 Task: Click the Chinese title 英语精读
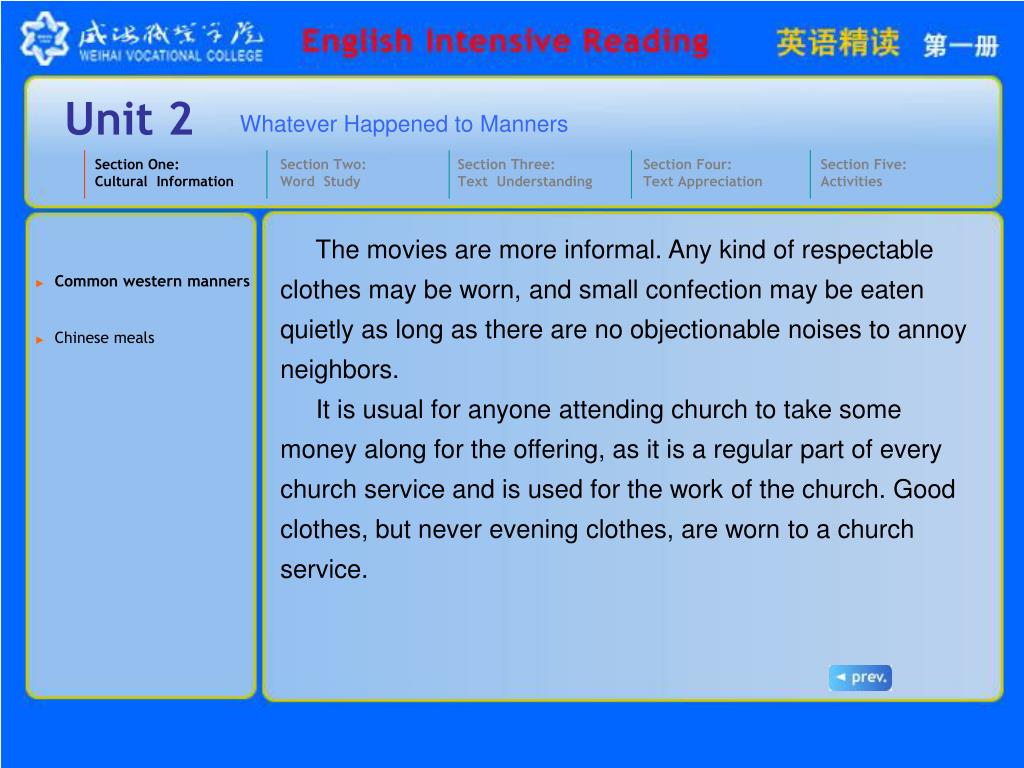(838, 42)
